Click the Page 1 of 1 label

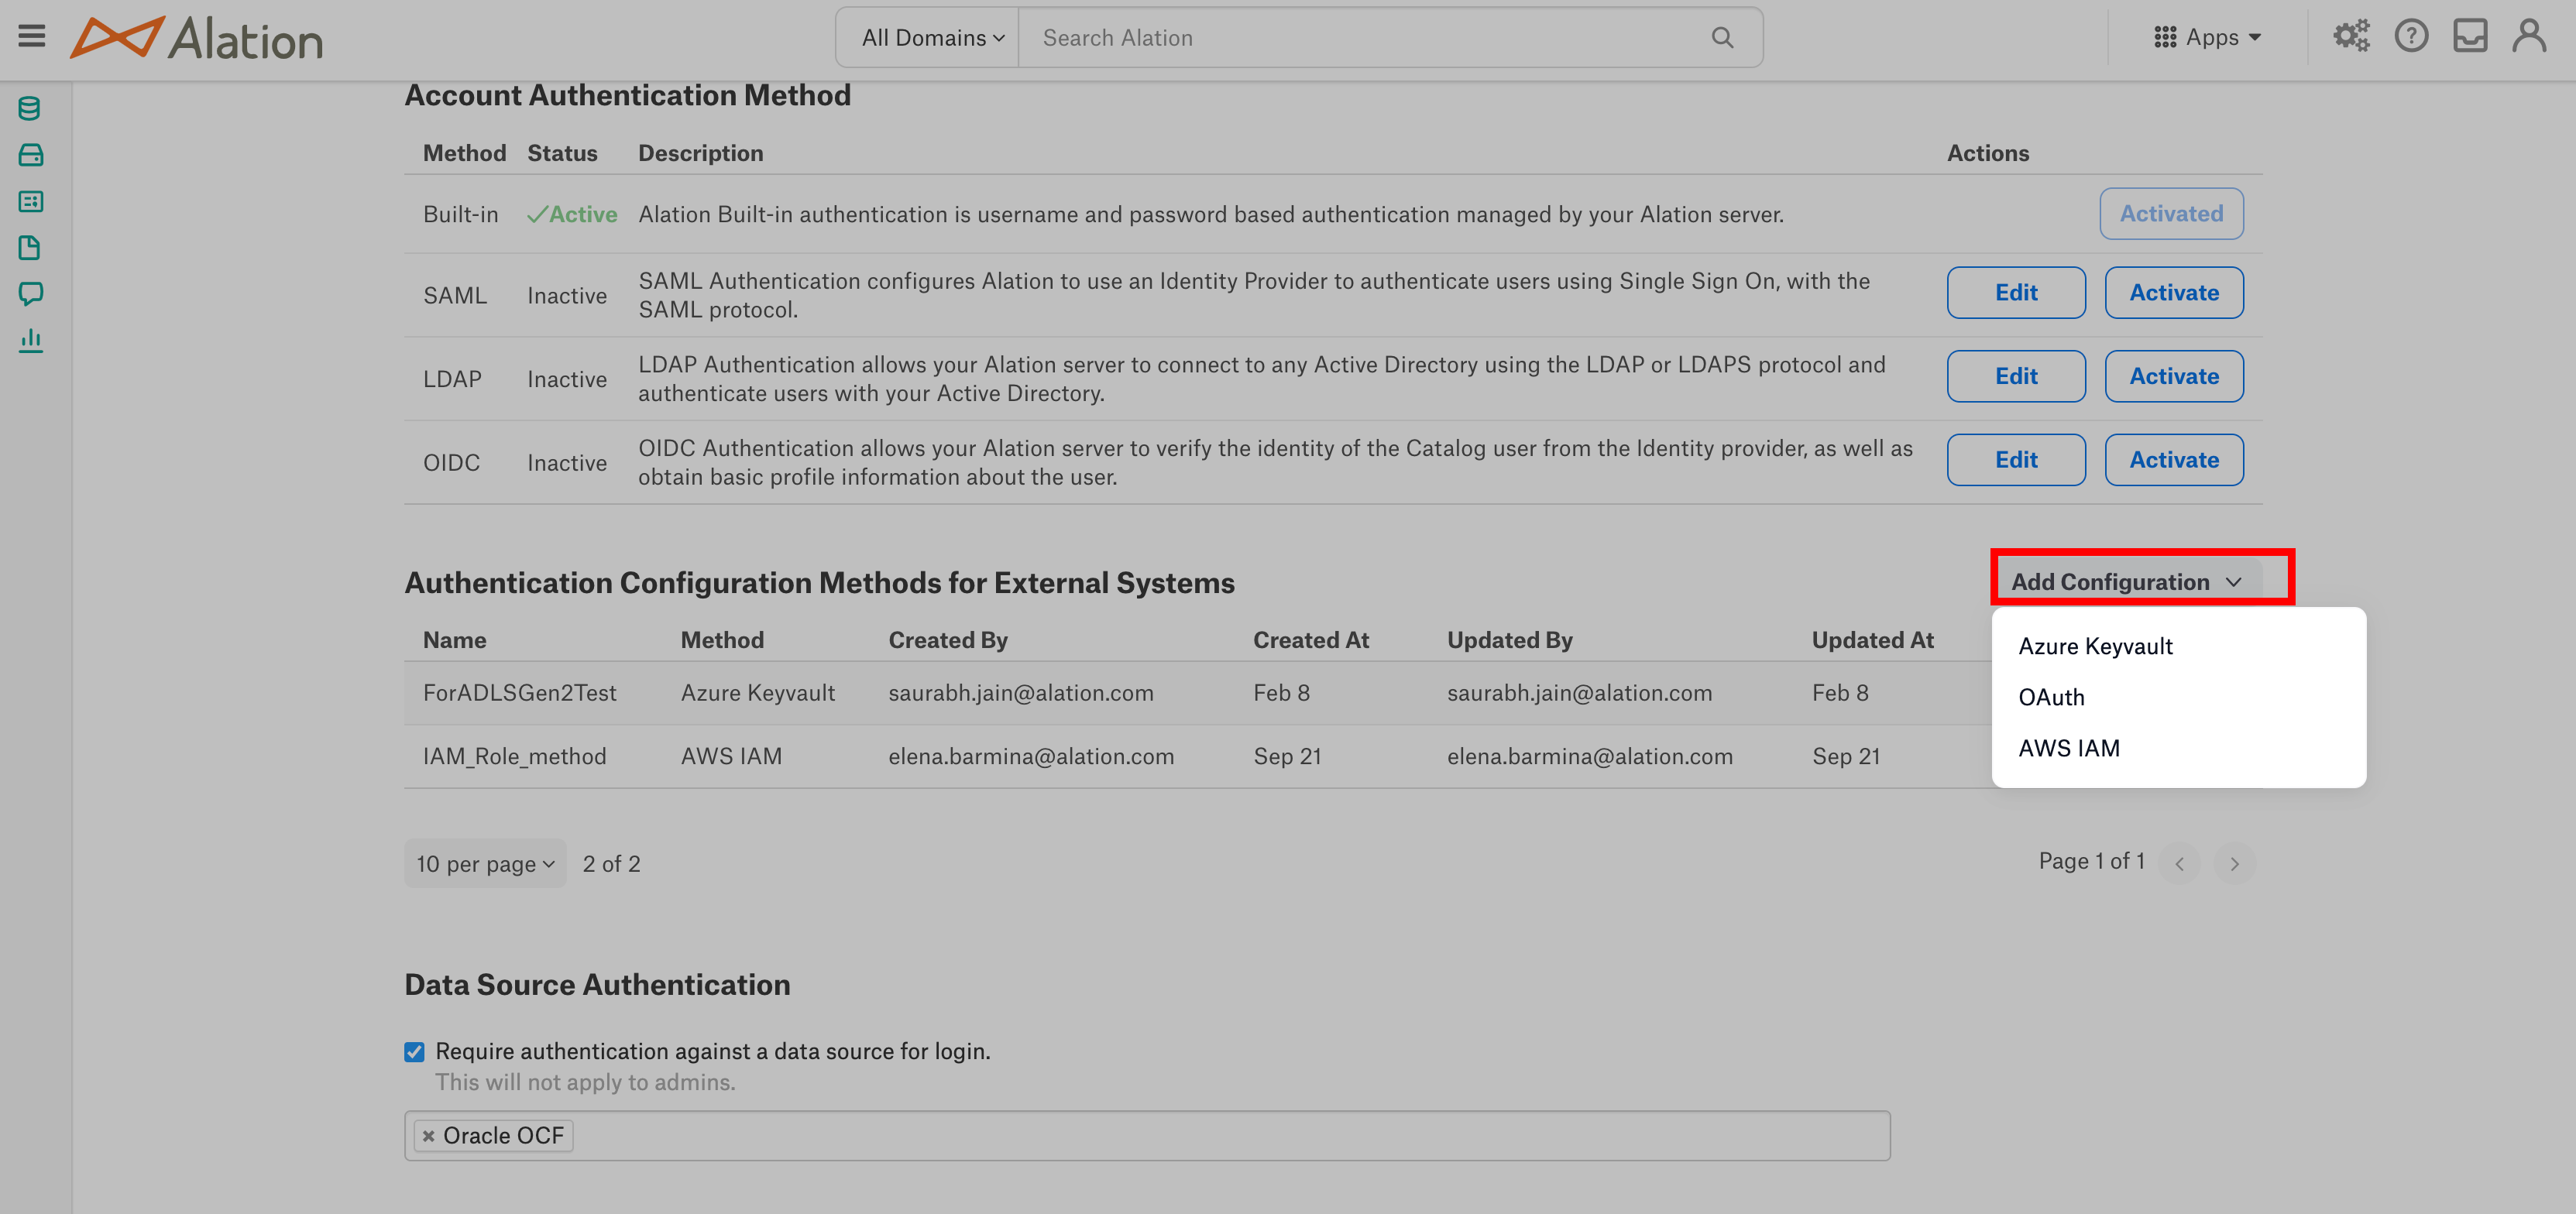[x=2091, y=862]
